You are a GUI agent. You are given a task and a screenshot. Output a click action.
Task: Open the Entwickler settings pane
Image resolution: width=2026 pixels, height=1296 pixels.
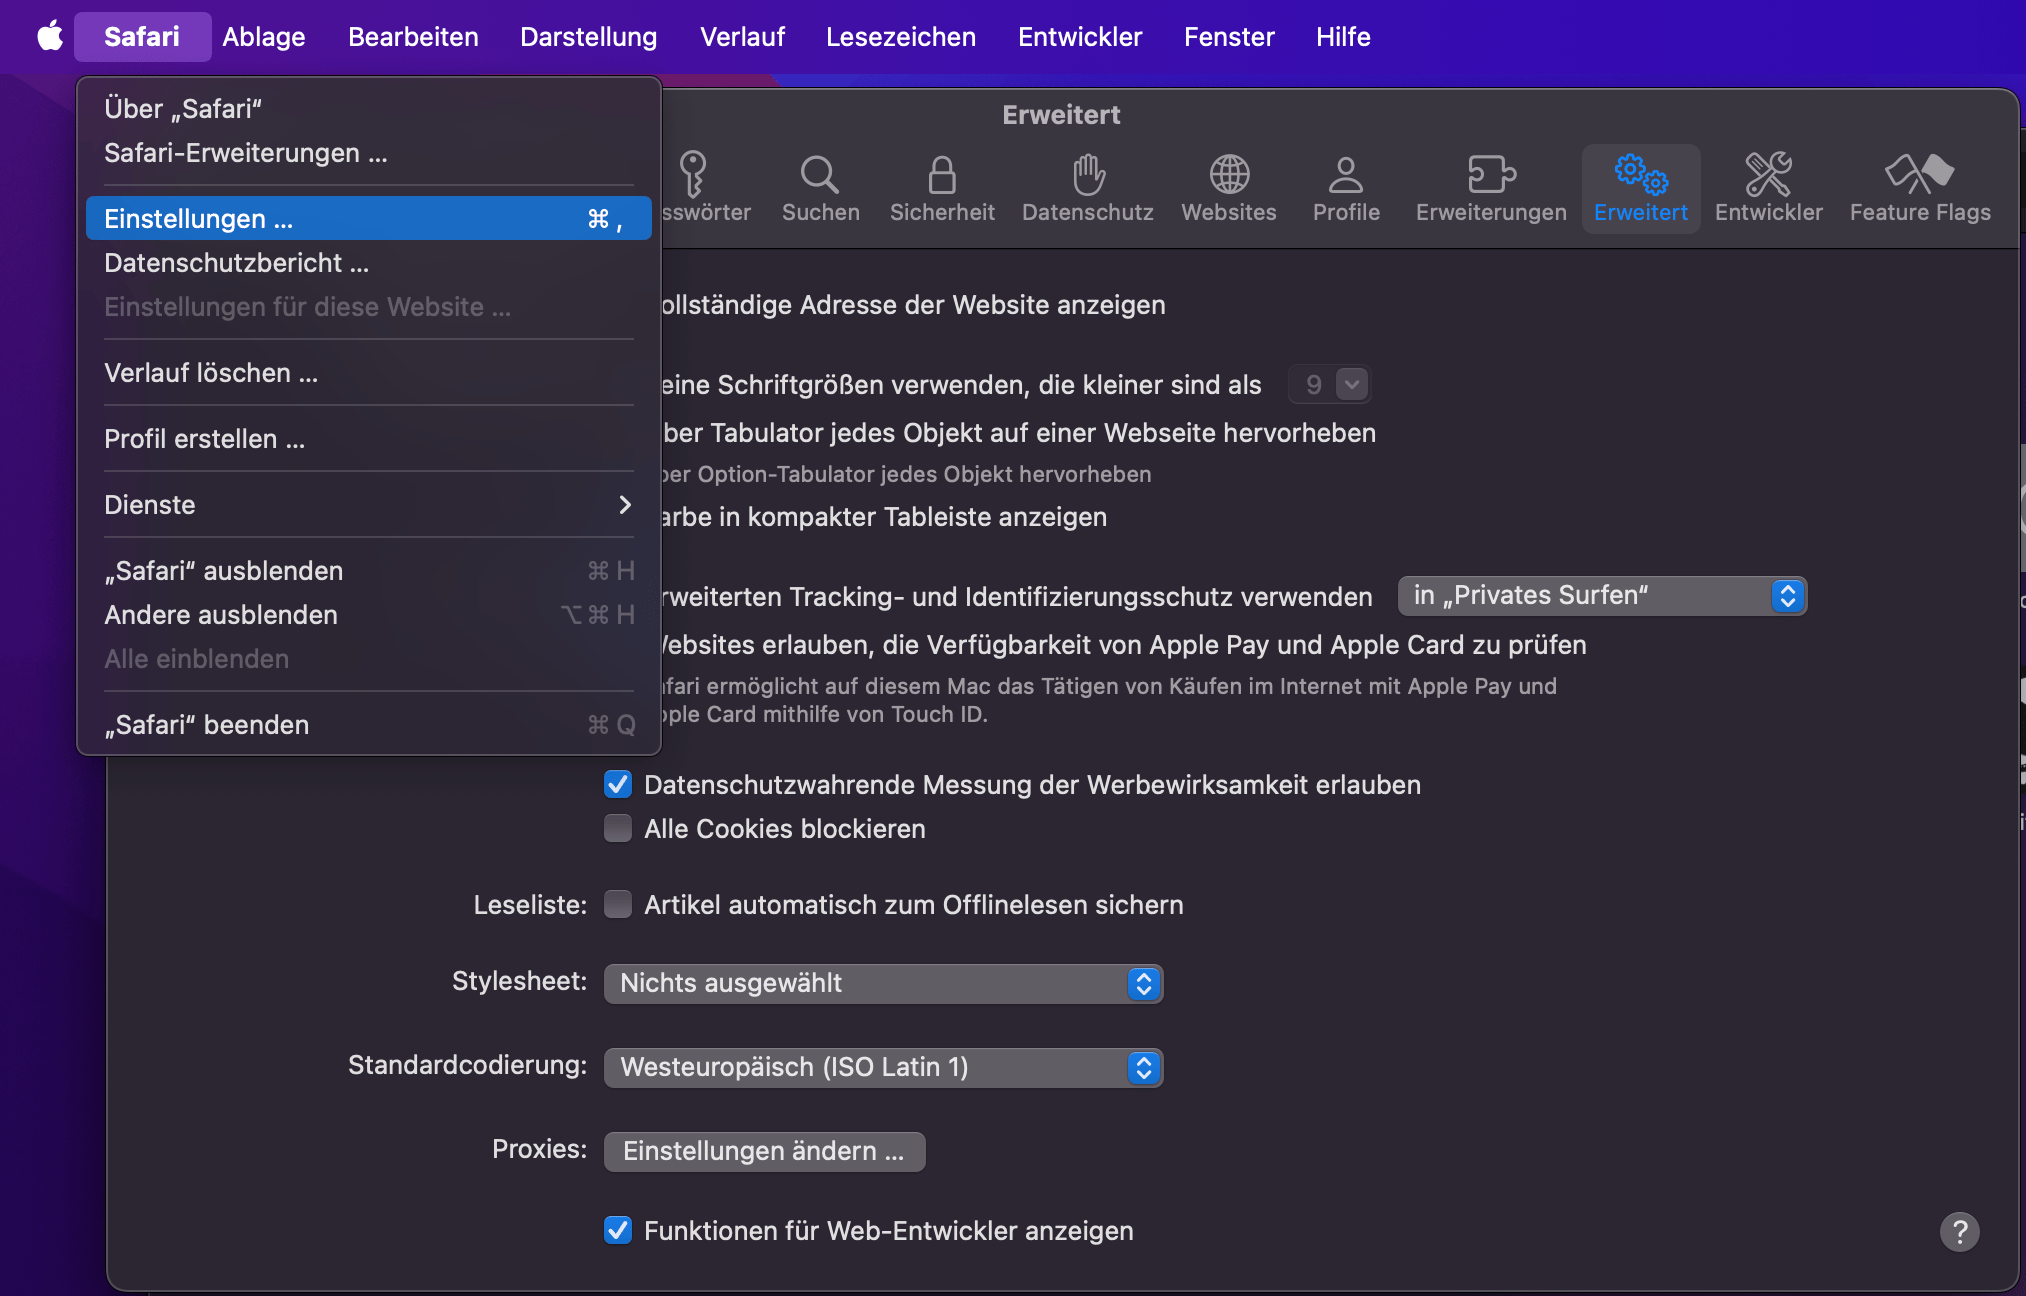click(1768, 188)
